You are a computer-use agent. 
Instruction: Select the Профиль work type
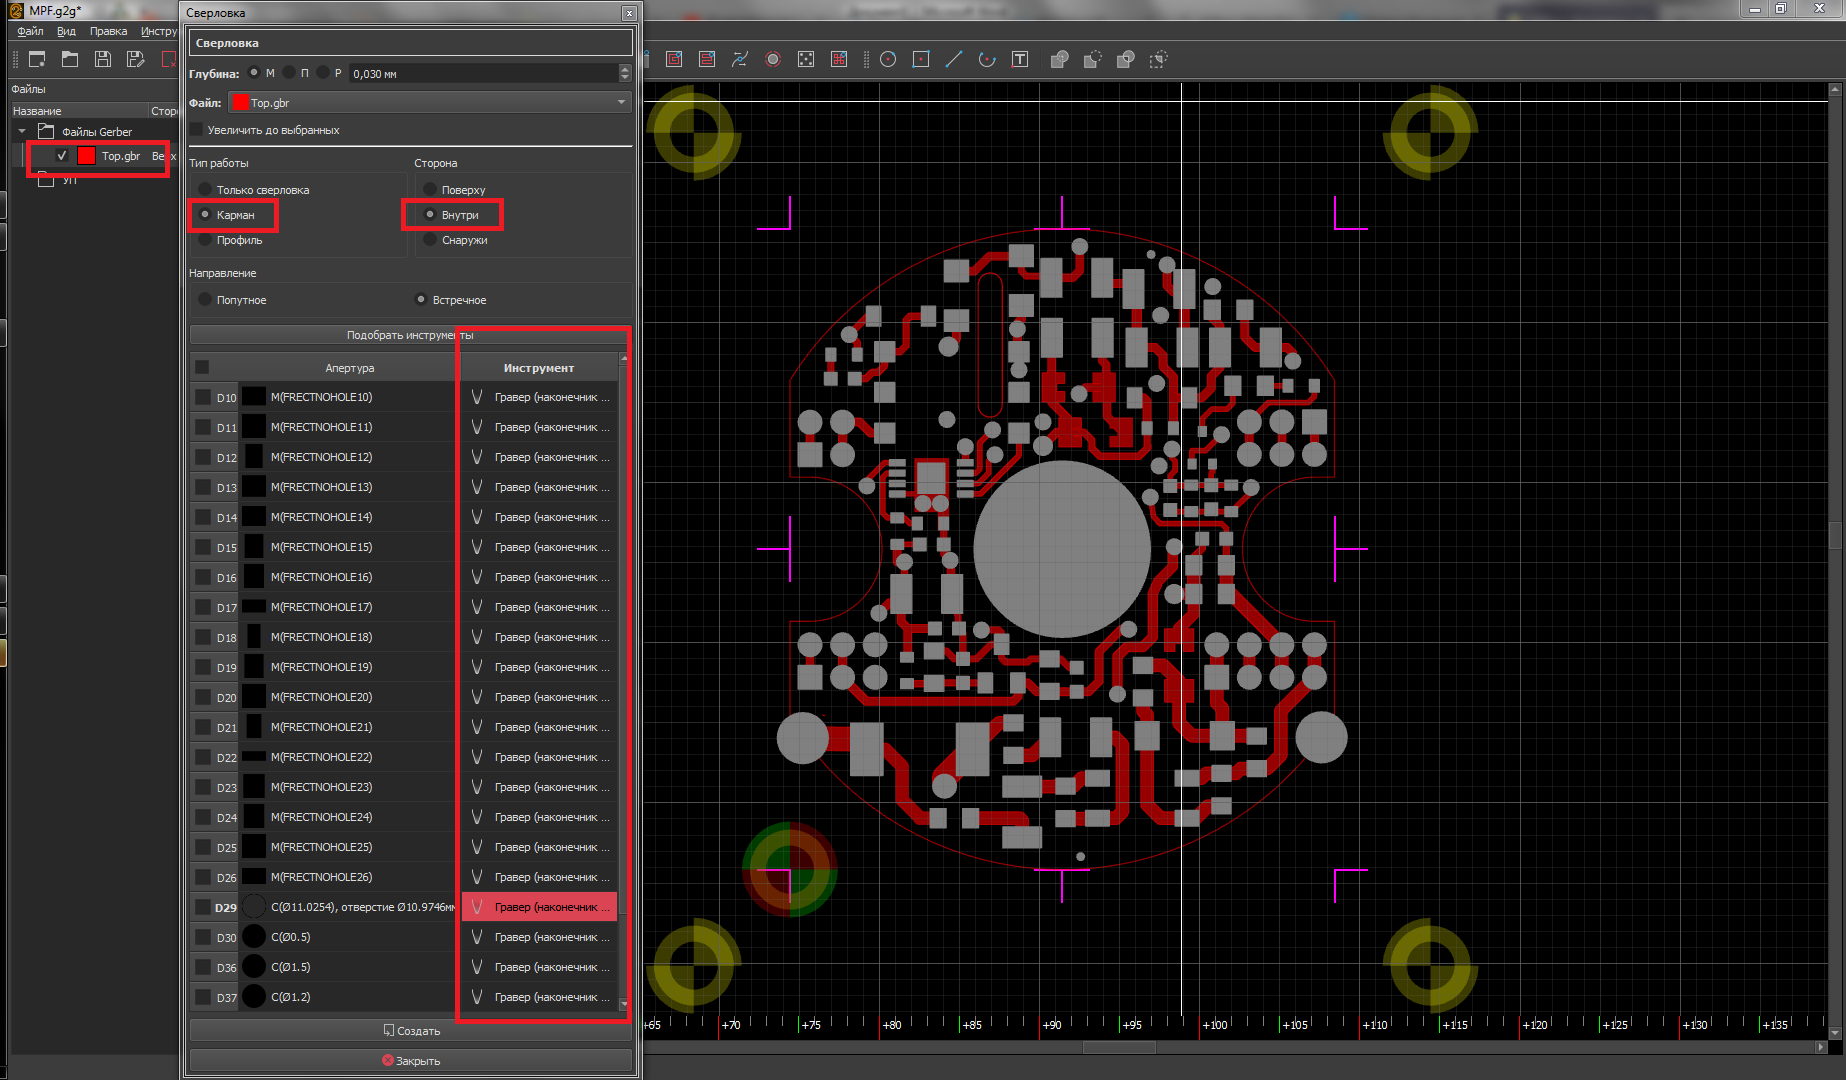click(205, 240)
